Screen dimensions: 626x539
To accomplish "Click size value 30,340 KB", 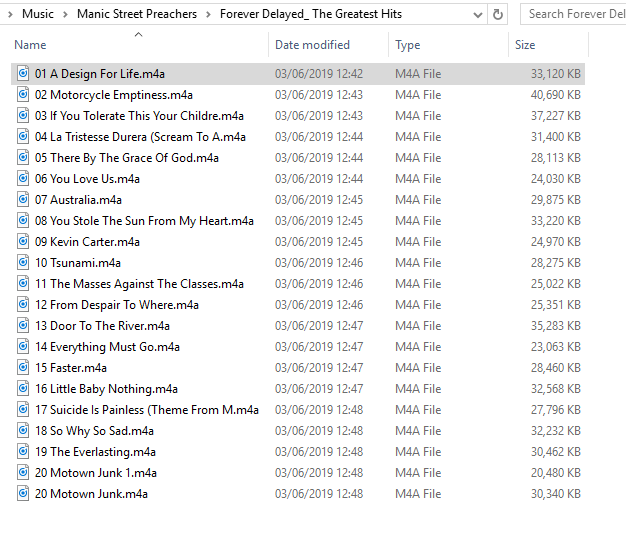I will [x=555, y=494].
